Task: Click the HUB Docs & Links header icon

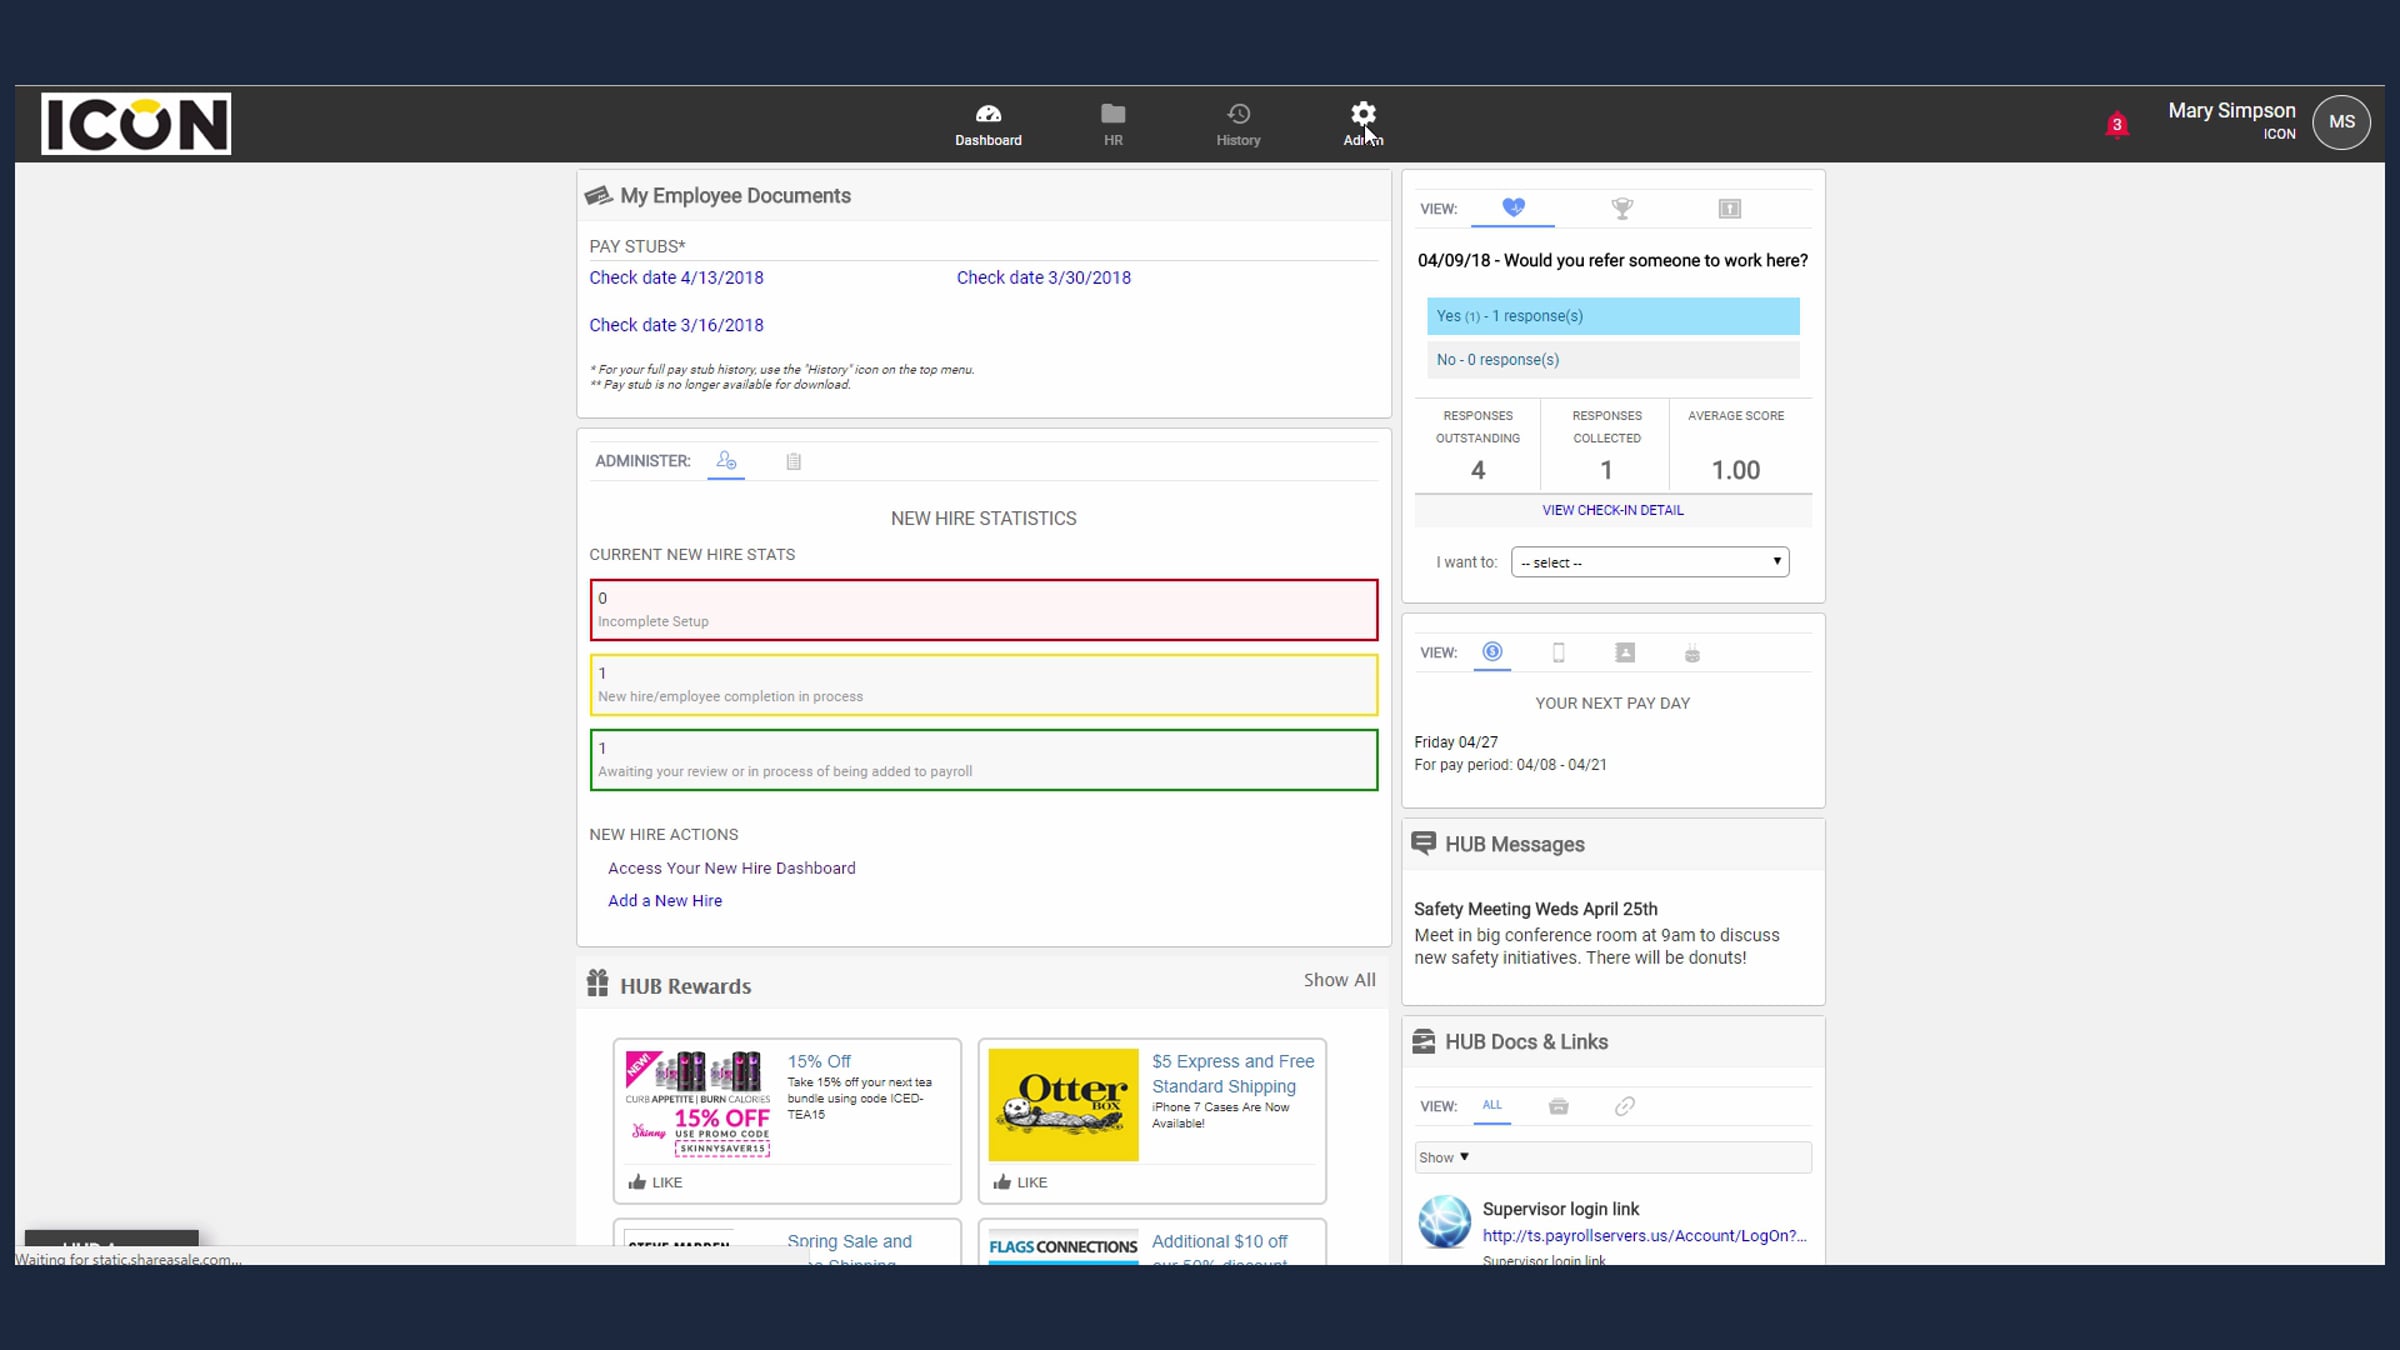Action: click(x=1423, y=1041)
